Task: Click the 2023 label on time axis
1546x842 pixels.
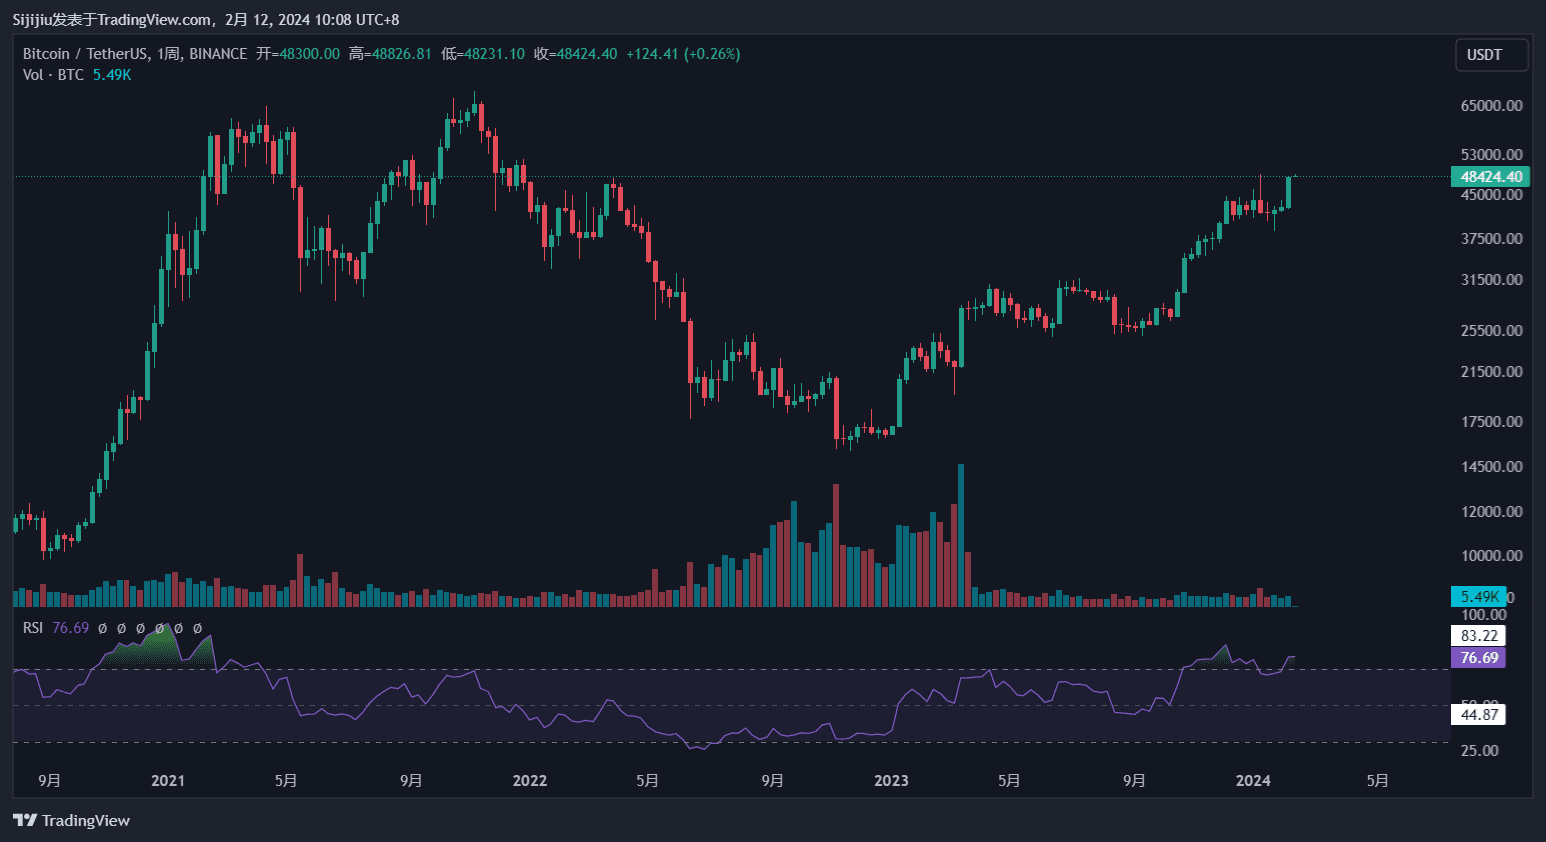Action: coord(891,780)
